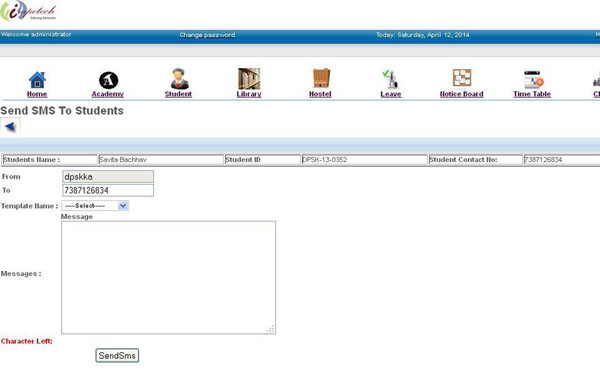Click the Academy icon
Viewport: 600px width, 383px height.
click(x=108, y=80)
